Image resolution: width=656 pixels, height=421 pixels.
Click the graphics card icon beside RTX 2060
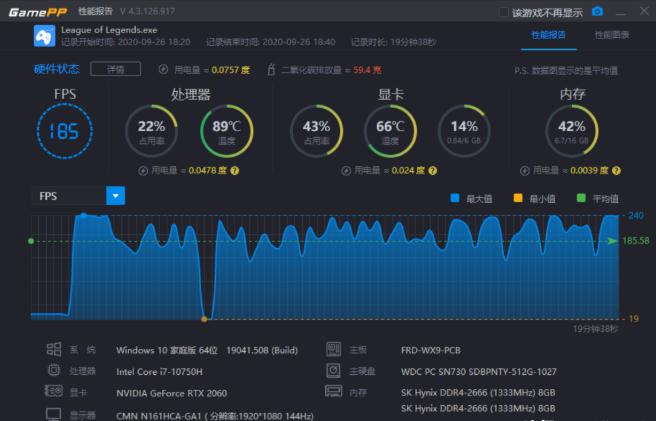[53, 392]
